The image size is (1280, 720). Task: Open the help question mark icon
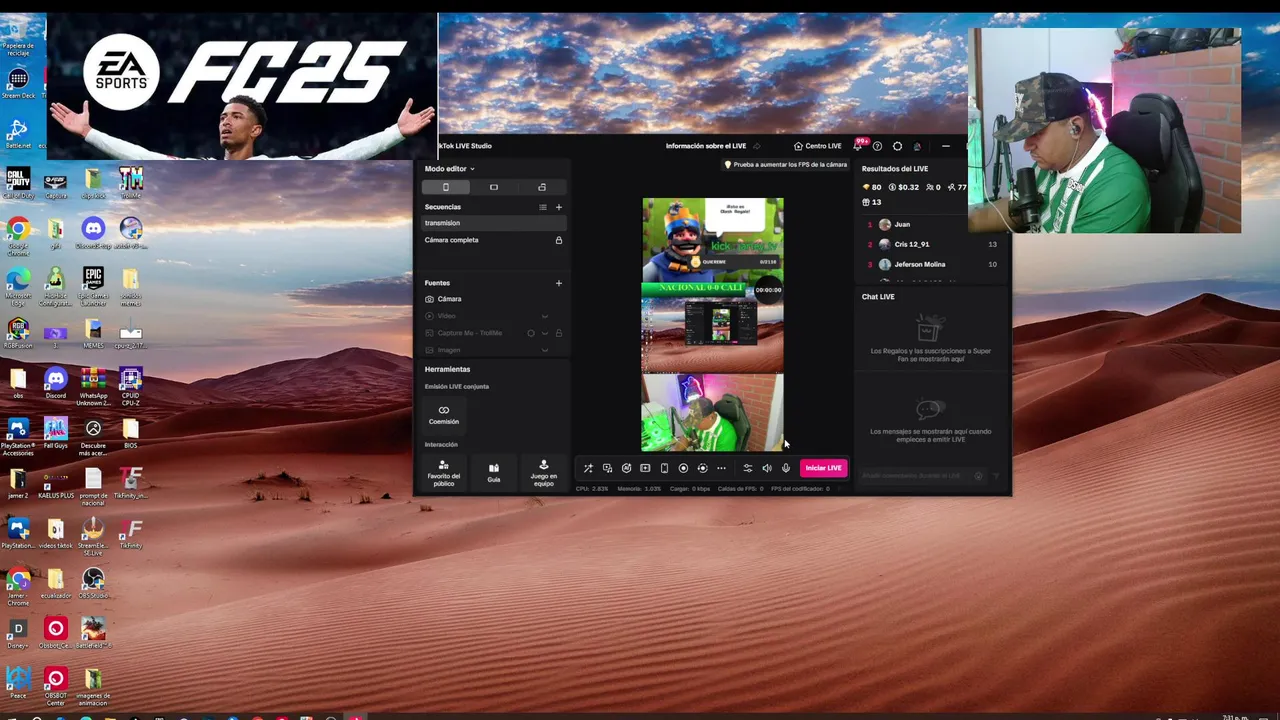[x=877, y=146]
